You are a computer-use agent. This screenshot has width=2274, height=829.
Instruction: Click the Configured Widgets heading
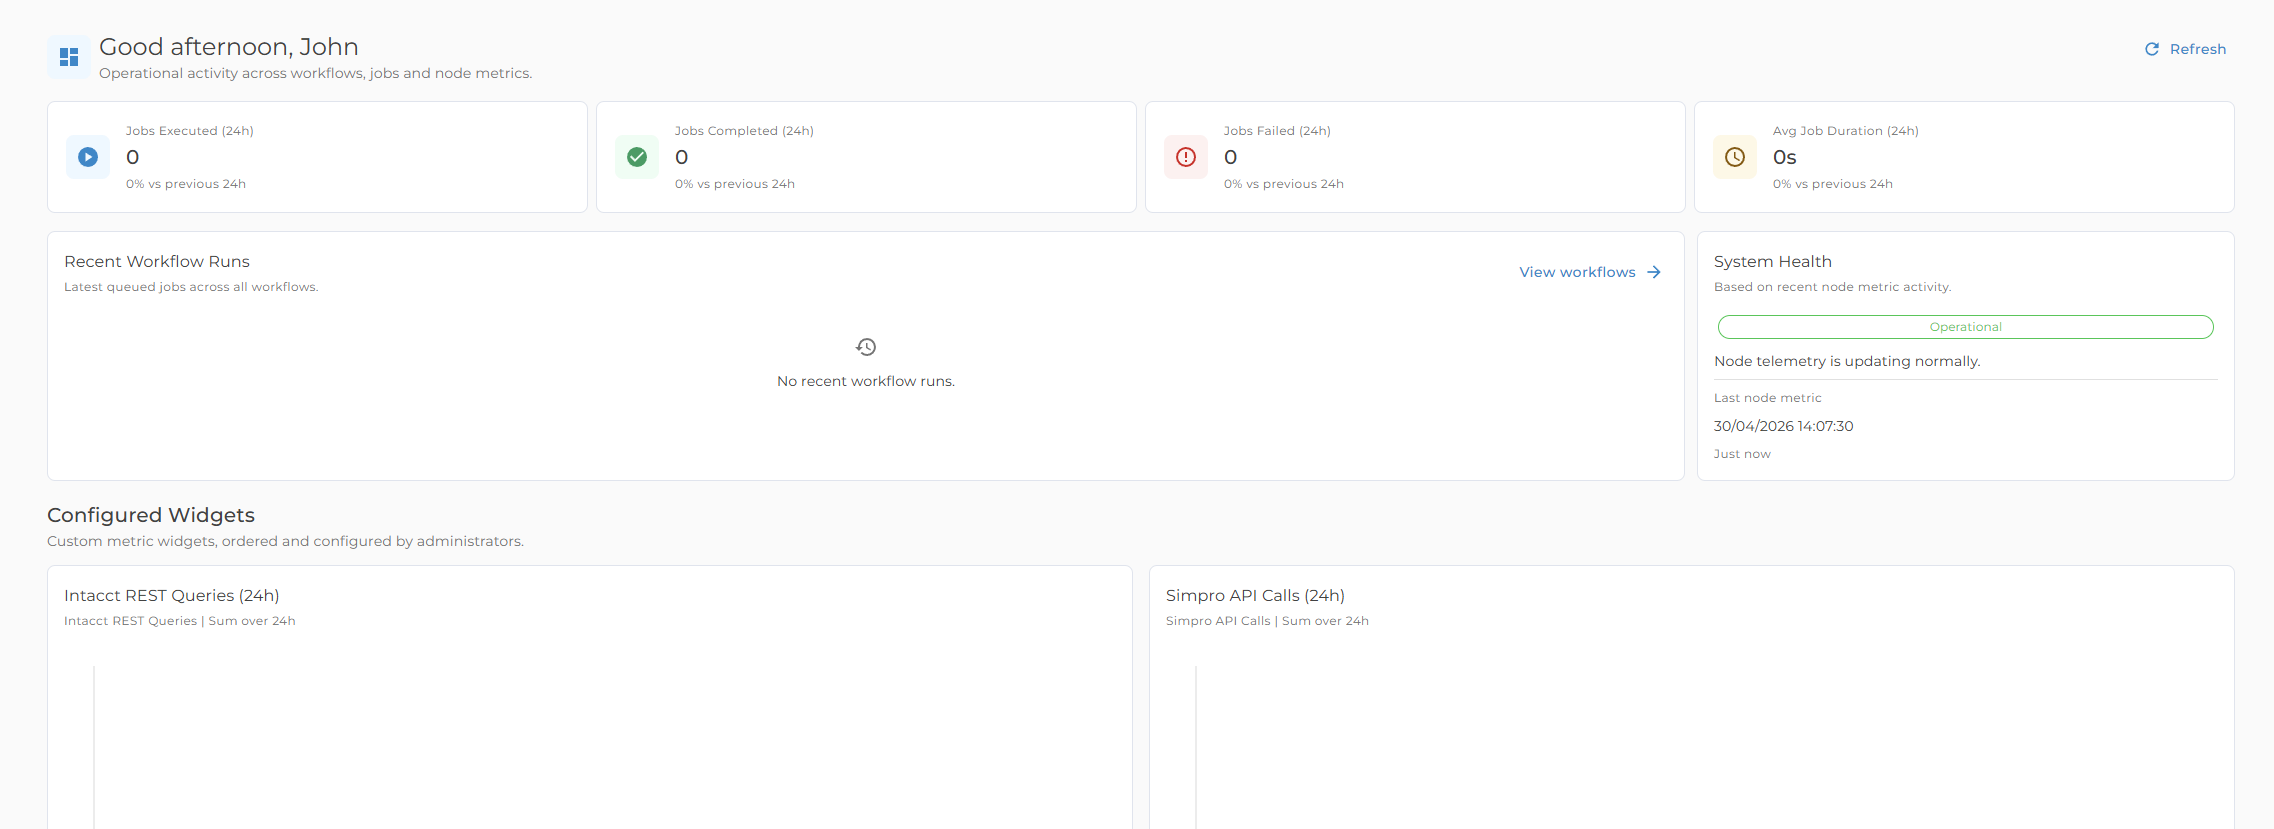[x=151, y=515]
